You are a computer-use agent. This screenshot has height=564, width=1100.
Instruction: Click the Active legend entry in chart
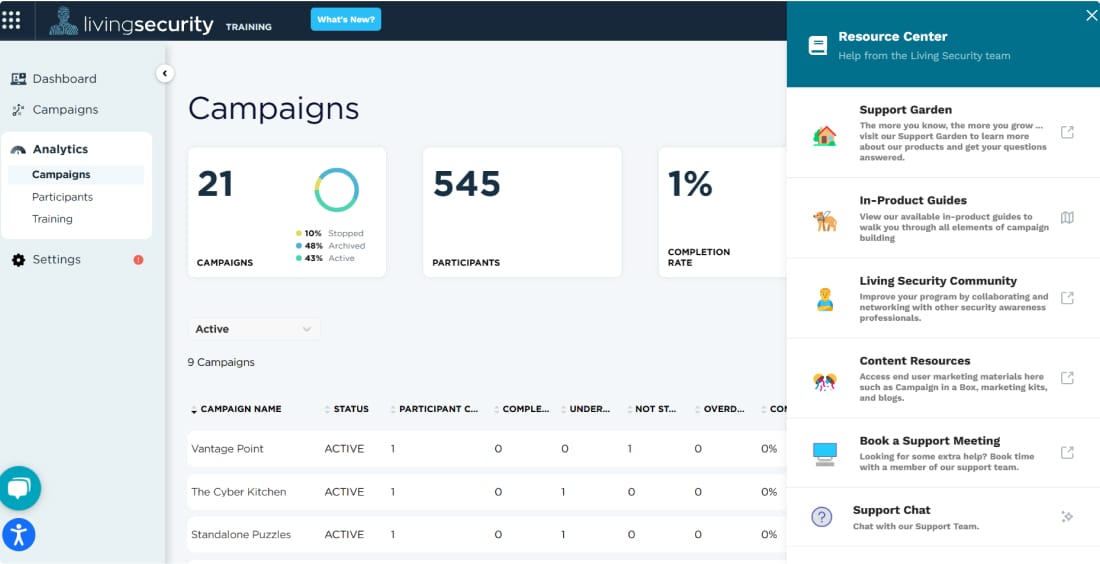coord(326,258)
